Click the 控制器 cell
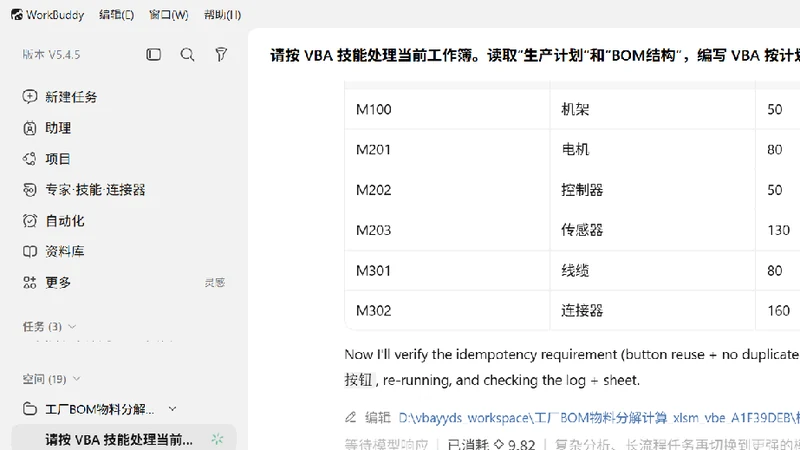This screenshot has width=800, height=450. (582, 190)
